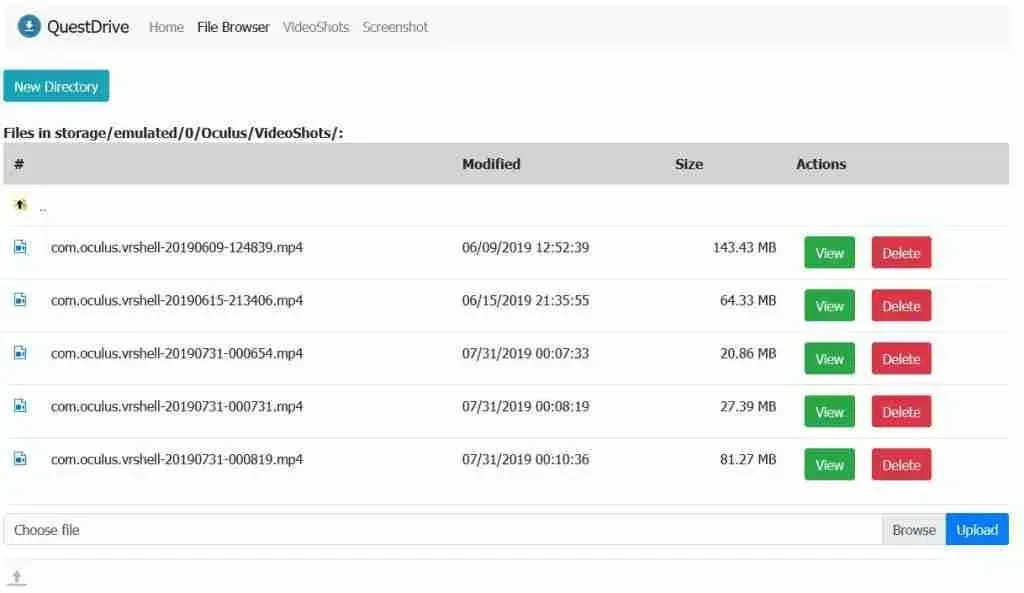Click file icon for vrshell-20190615-213406.mp4

pos(20,300)
